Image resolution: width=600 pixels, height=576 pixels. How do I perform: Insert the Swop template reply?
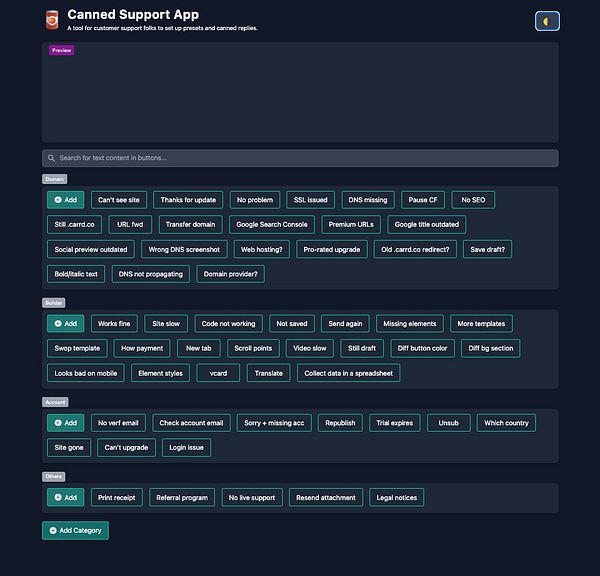point(77,348)
